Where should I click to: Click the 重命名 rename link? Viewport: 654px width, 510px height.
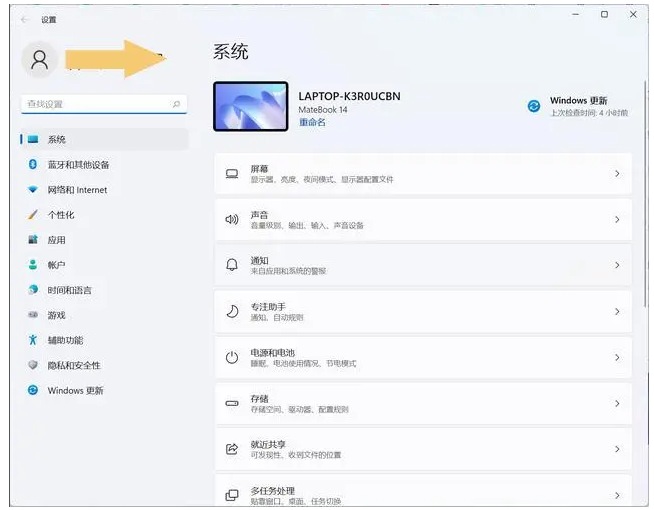pyautogui.click(x=312, y=122)
